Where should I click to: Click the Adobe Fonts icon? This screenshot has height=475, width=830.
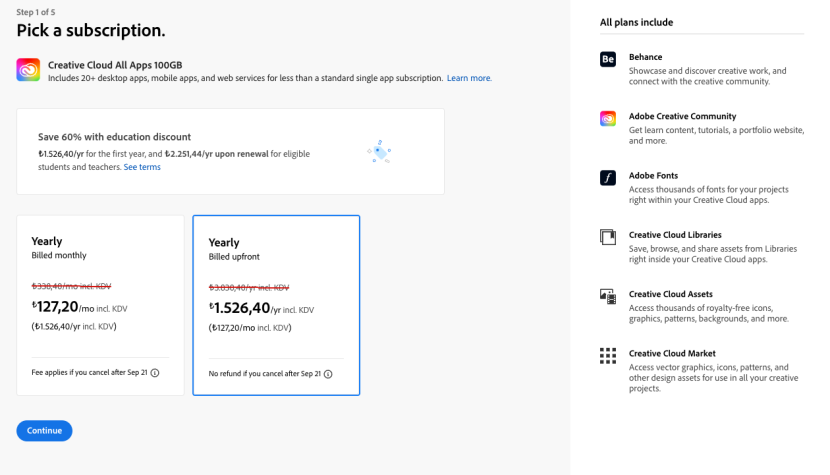608,177
